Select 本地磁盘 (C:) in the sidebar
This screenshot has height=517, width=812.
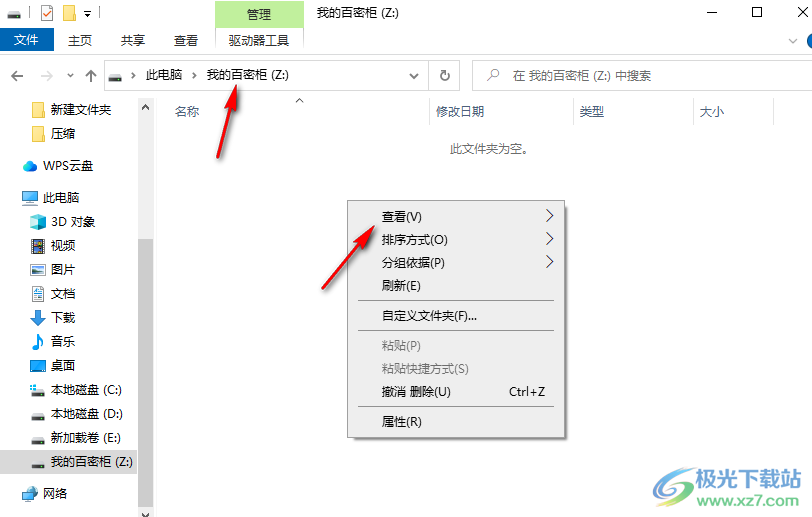tap(86, 390)
